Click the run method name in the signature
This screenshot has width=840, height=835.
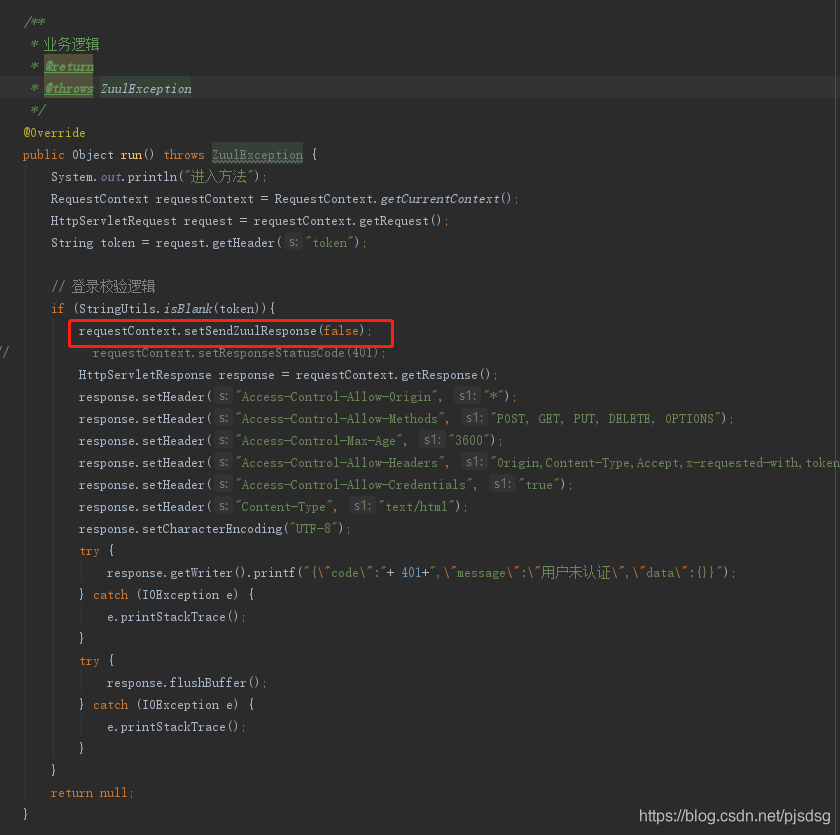pyautogui.click(x=131, y=155)
